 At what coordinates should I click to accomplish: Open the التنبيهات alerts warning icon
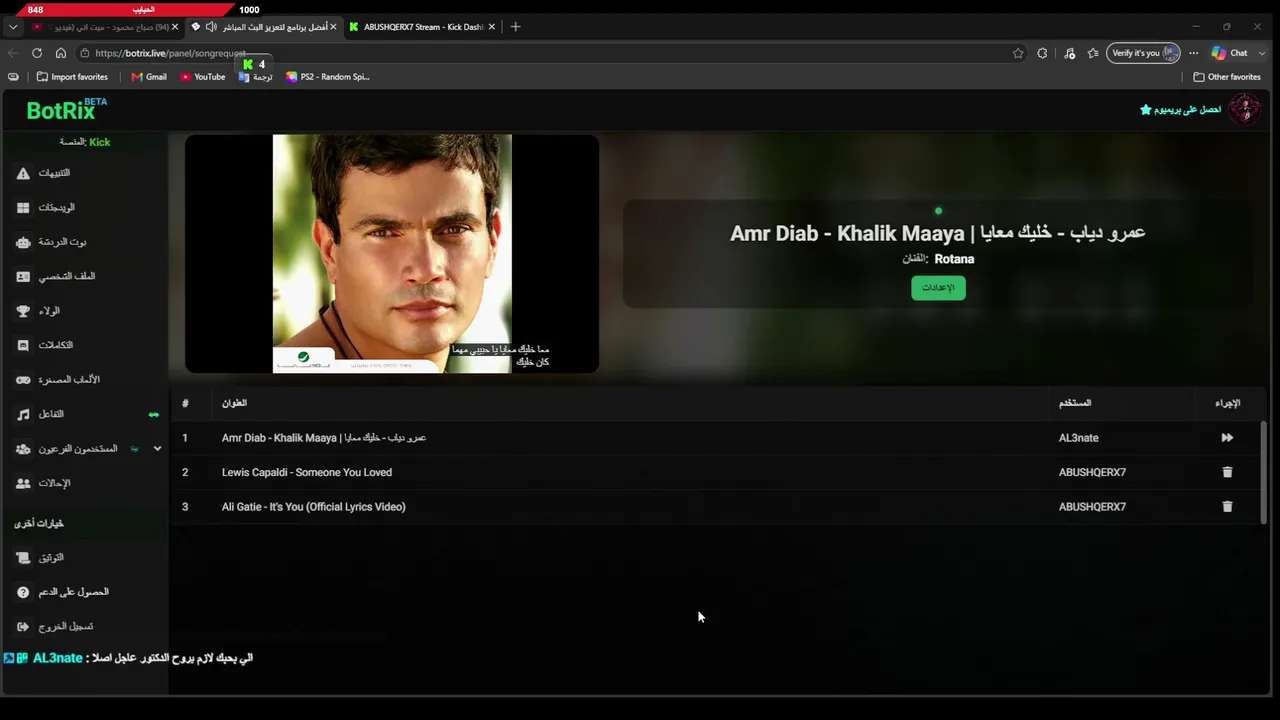[x=23, y=173]
